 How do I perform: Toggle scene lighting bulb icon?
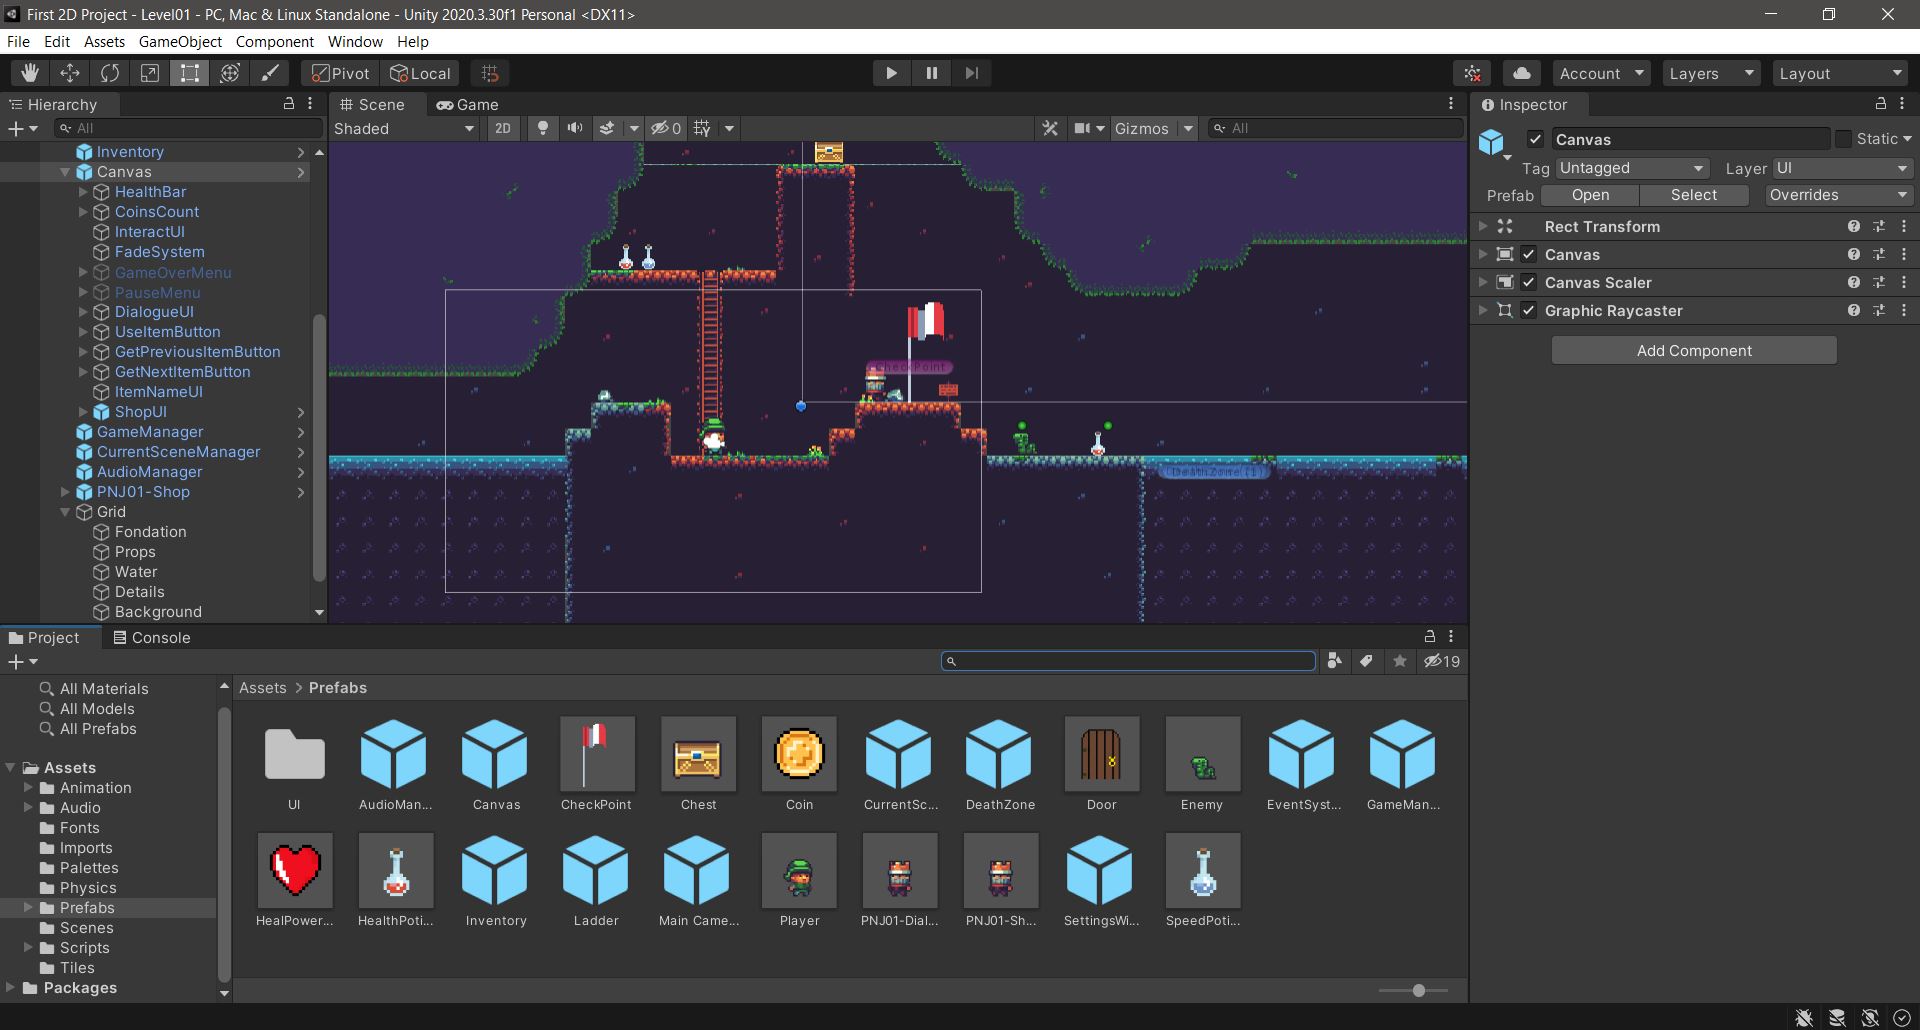click(543, 128)
